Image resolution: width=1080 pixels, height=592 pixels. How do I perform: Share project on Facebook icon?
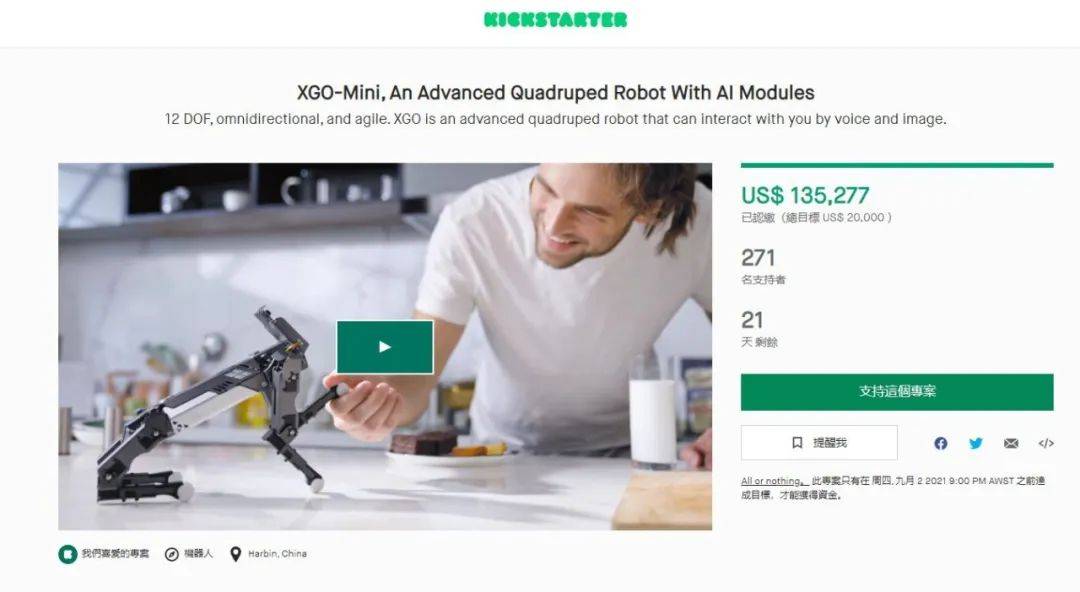point(940,443)
